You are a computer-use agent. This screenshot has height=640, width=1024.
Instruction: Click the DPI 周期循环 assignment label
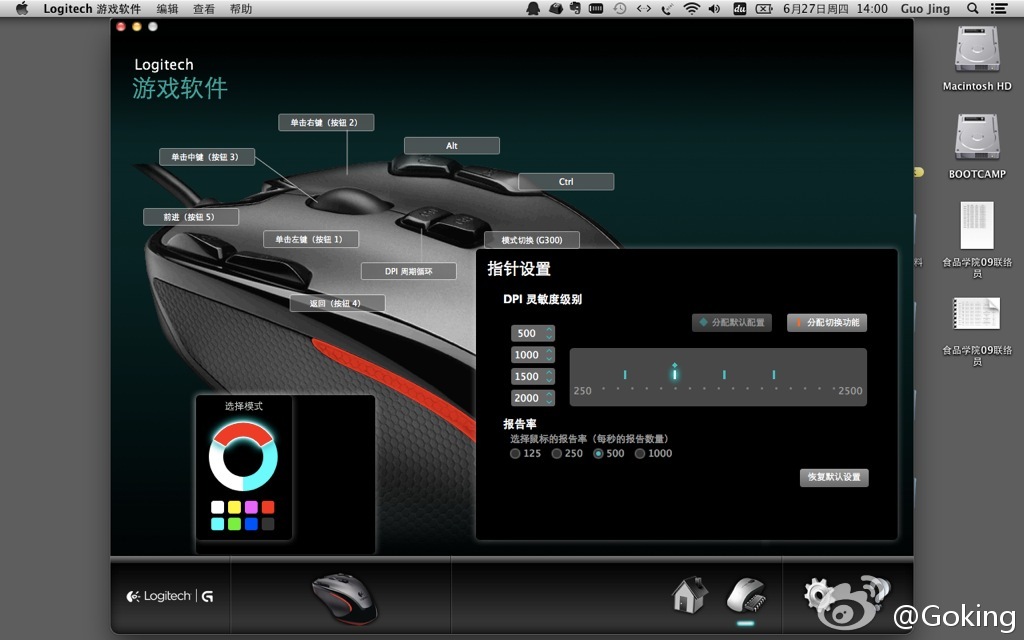click(x=409, y=271)
